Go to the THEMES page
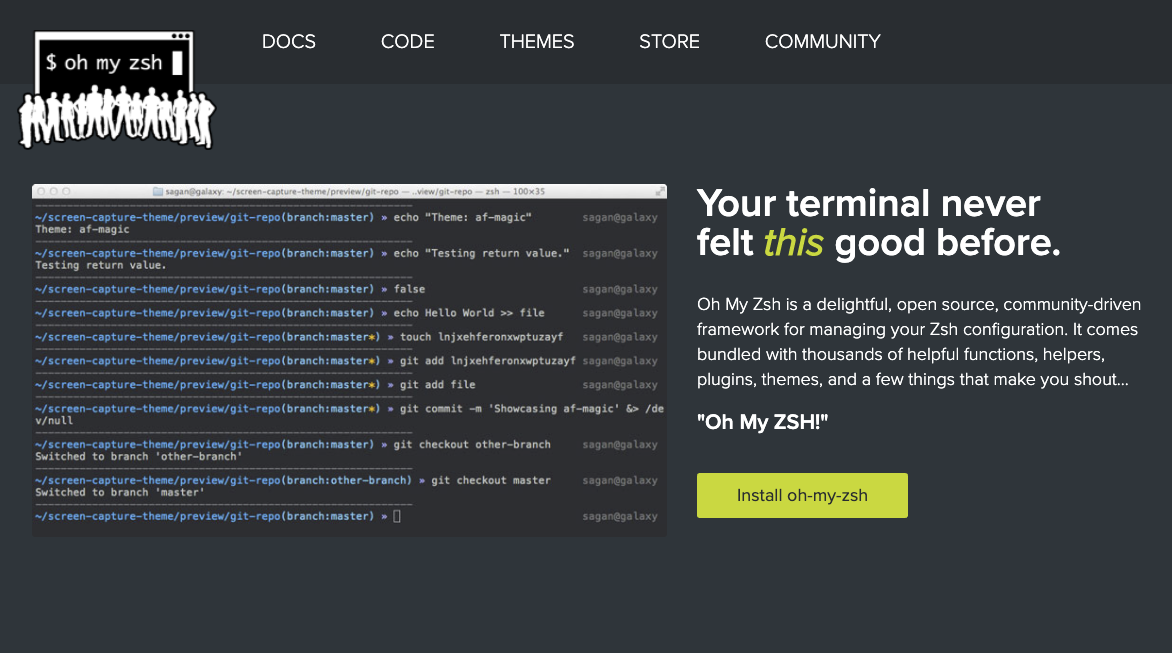 coord(537,42)
